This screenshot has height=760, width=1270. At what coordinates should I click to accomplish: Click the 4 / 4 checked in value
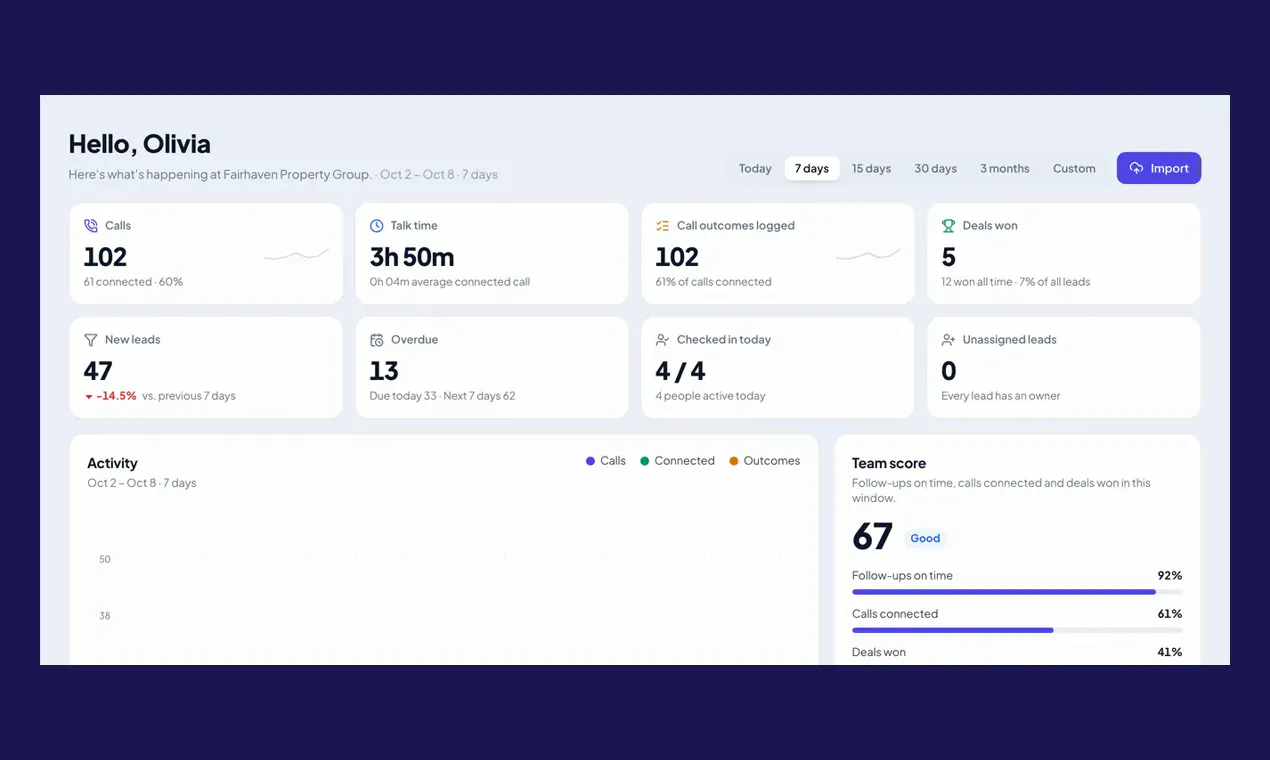680,371
